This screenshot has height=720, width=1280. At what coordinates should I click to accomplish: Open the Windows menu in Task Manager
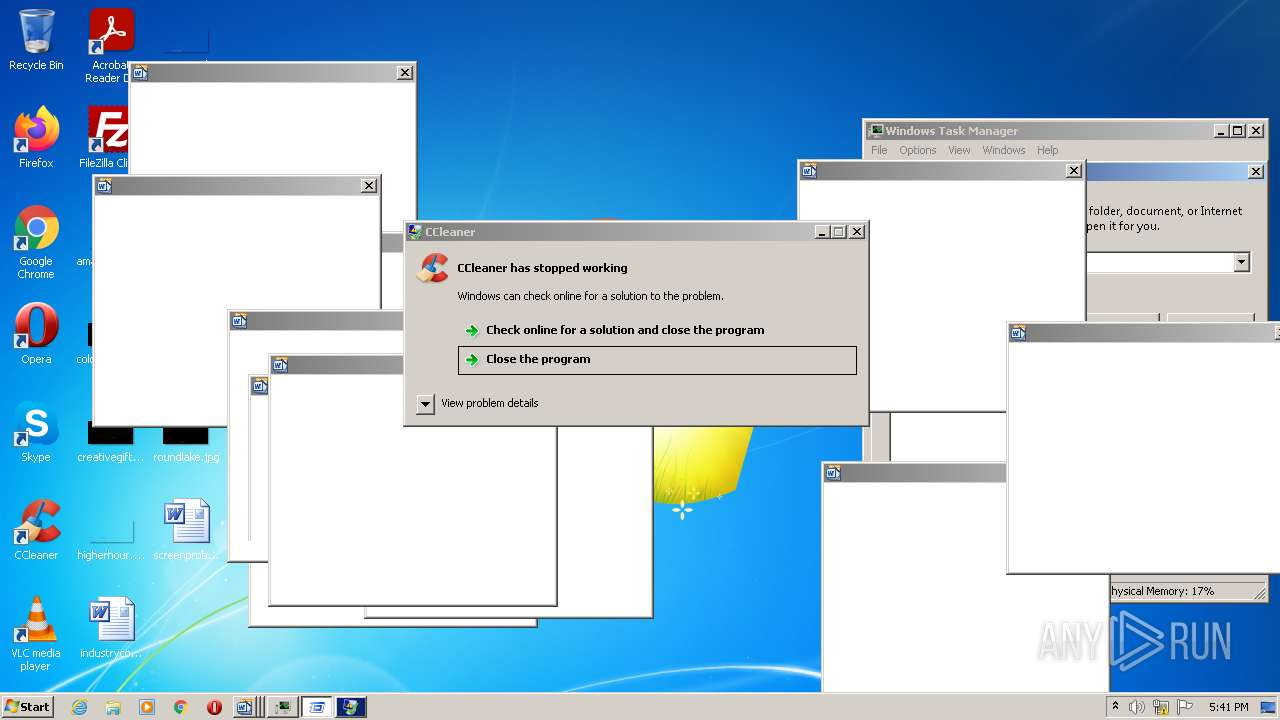pos(1003,150)
